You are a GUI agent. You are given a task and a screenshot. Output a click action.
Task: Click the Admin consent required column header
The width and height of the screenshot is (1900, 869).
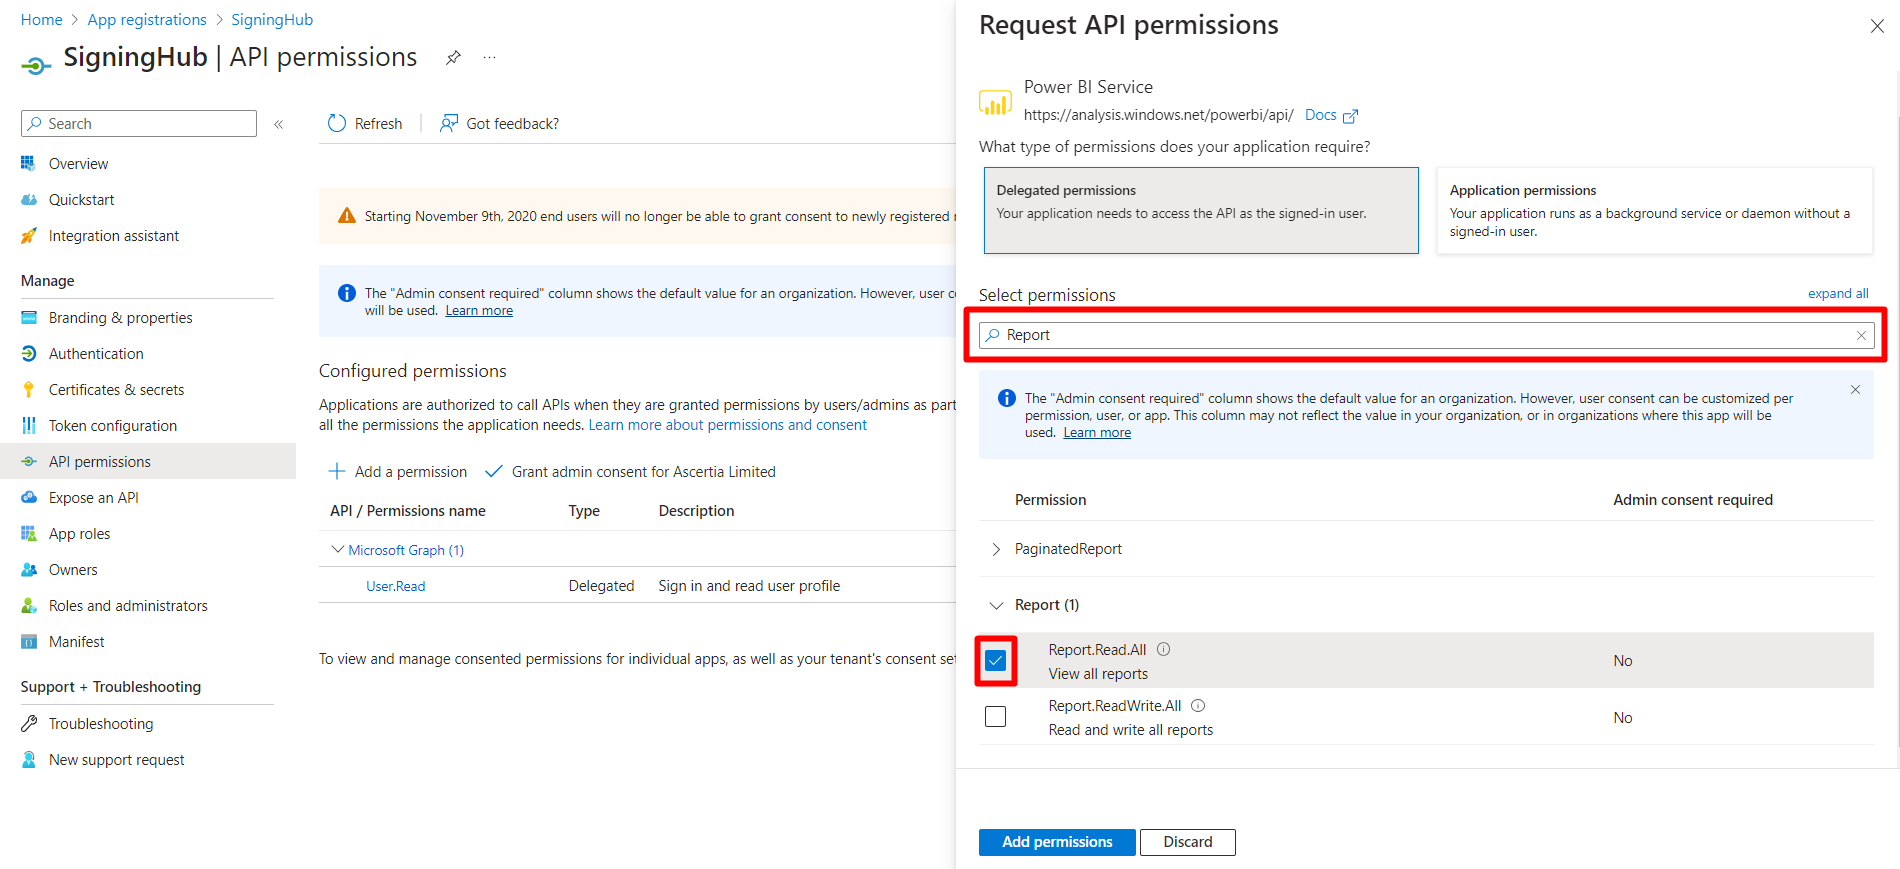(1693, 500)
